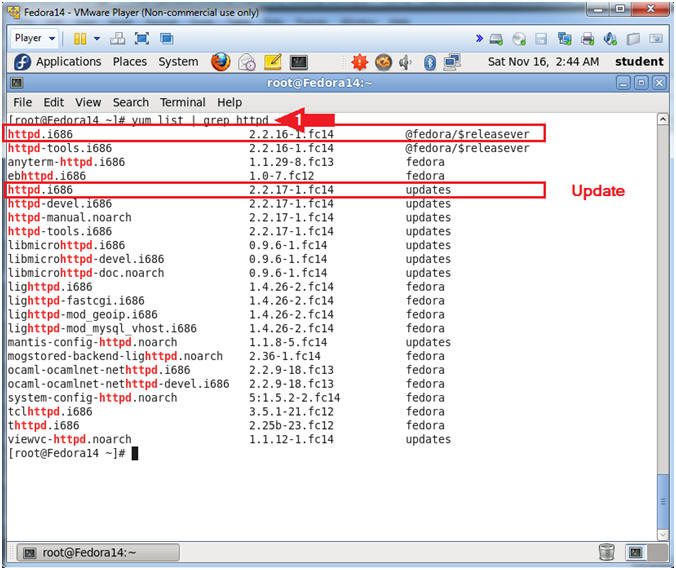Expand the VMware devices chevron arrows
This screenshot has width=676, height=570.
click(479, 39)
